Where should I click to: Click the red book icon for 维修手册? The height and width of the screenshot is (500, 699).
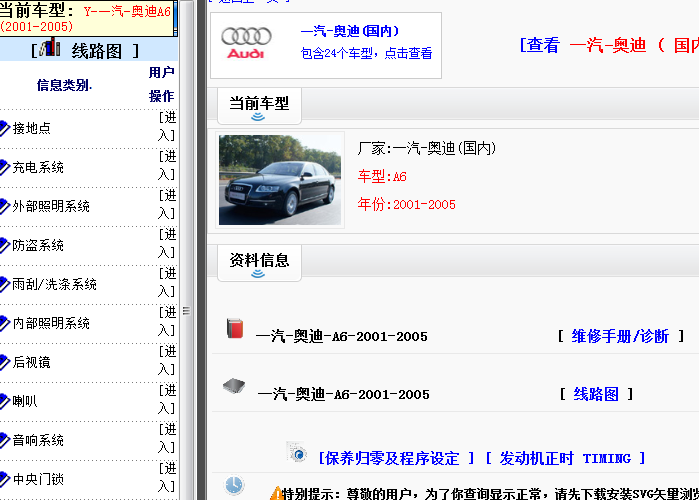[x=235, y=328]
